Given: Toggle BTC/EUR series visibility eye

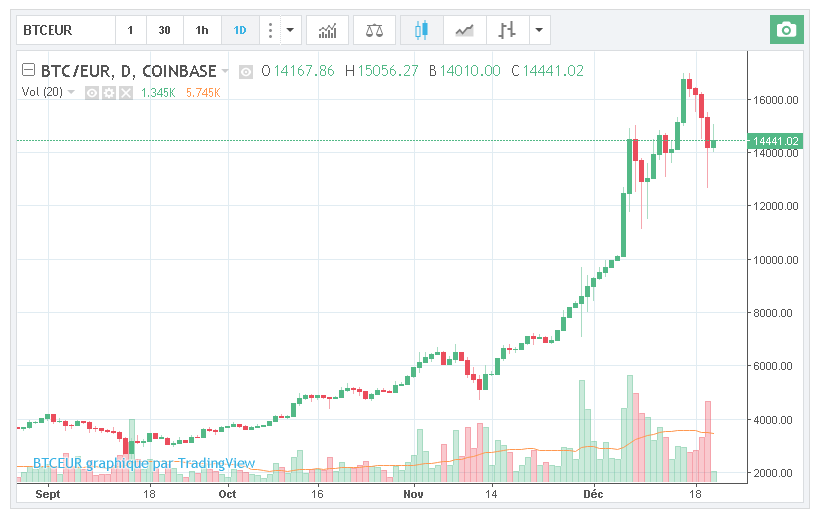Looking at the screenshot, I should pyautogui.click(x=246, y=71).
